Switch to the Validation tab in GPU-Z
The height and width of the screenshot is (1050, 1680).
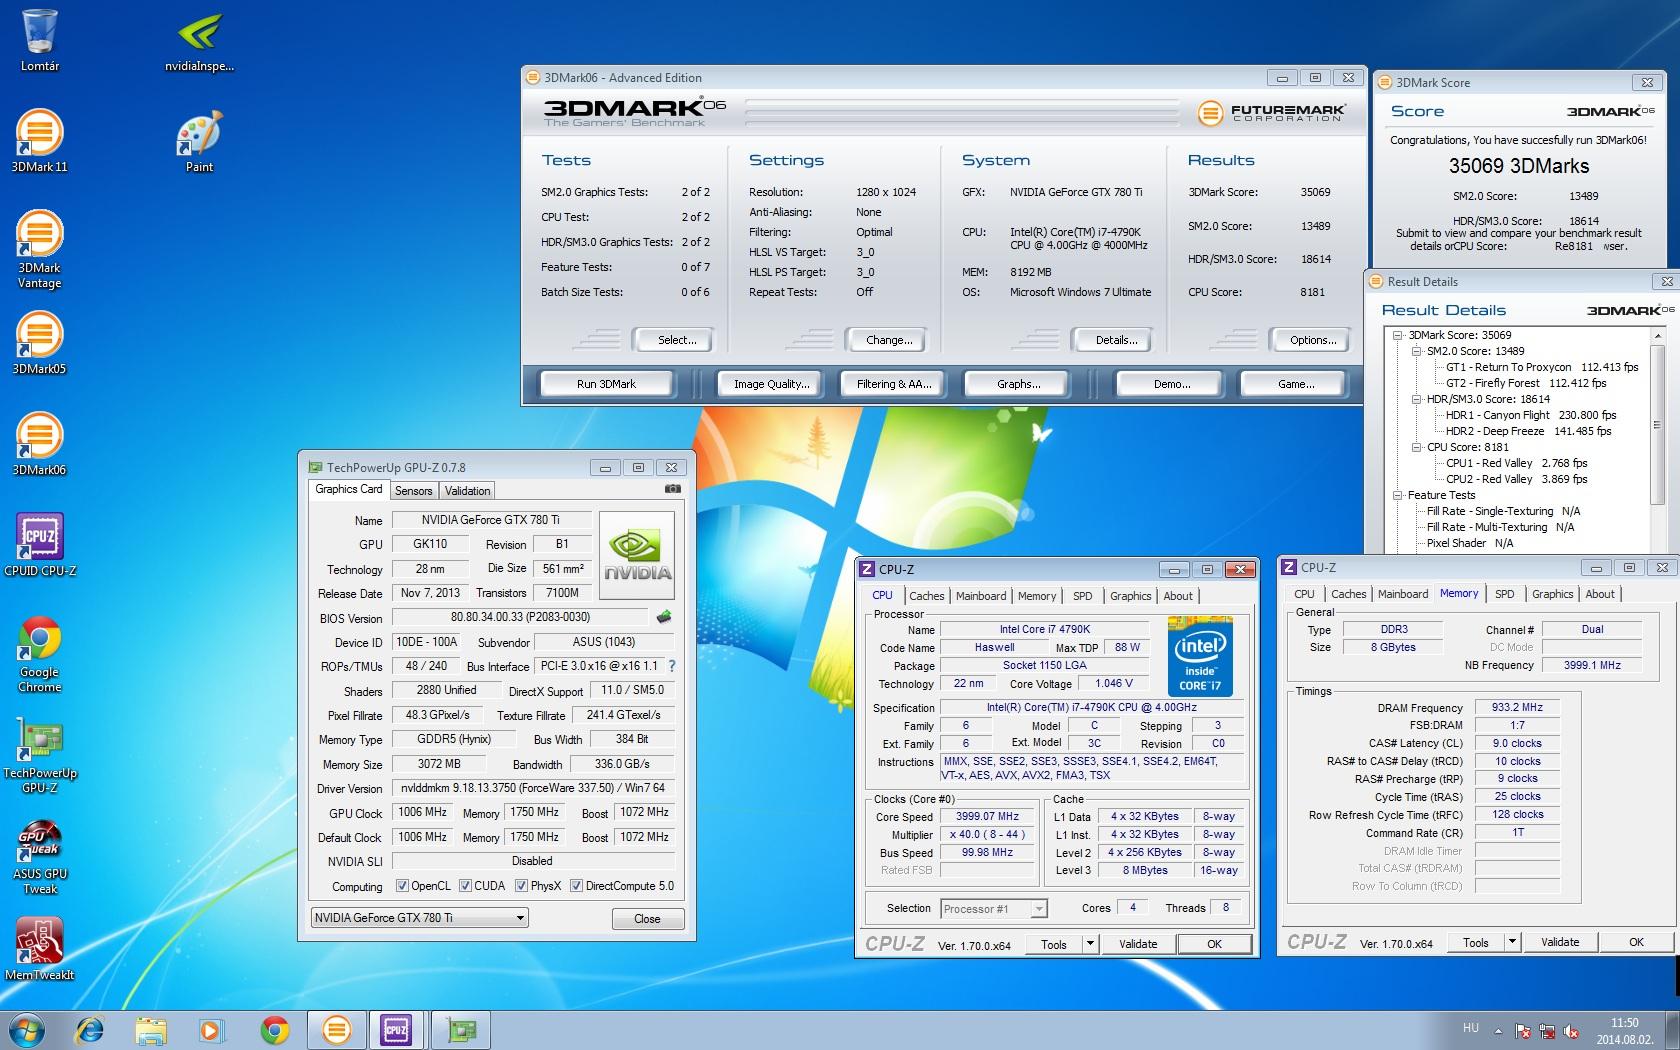468,491
